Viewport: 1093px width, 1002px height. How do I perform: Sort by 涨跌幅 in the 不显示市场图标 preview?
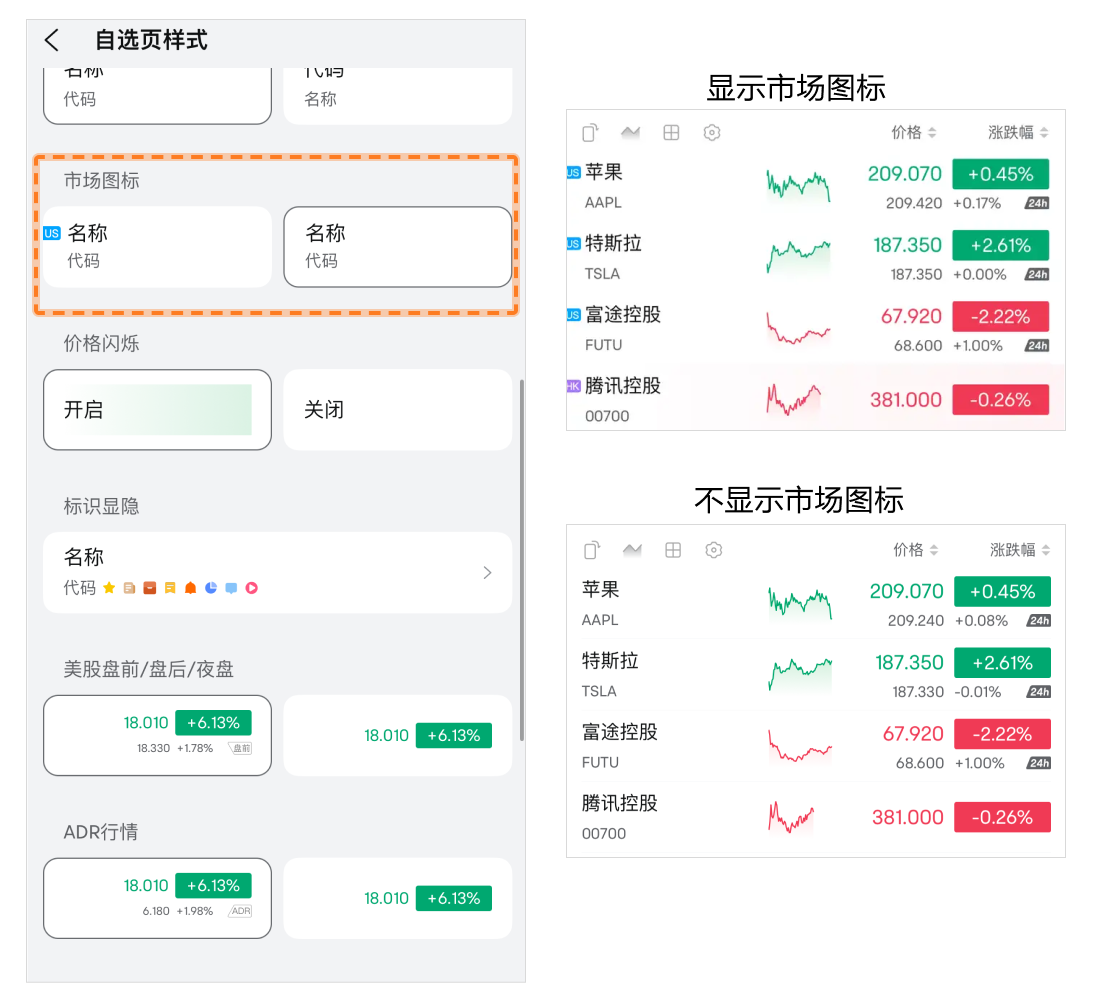[1020, 550]
